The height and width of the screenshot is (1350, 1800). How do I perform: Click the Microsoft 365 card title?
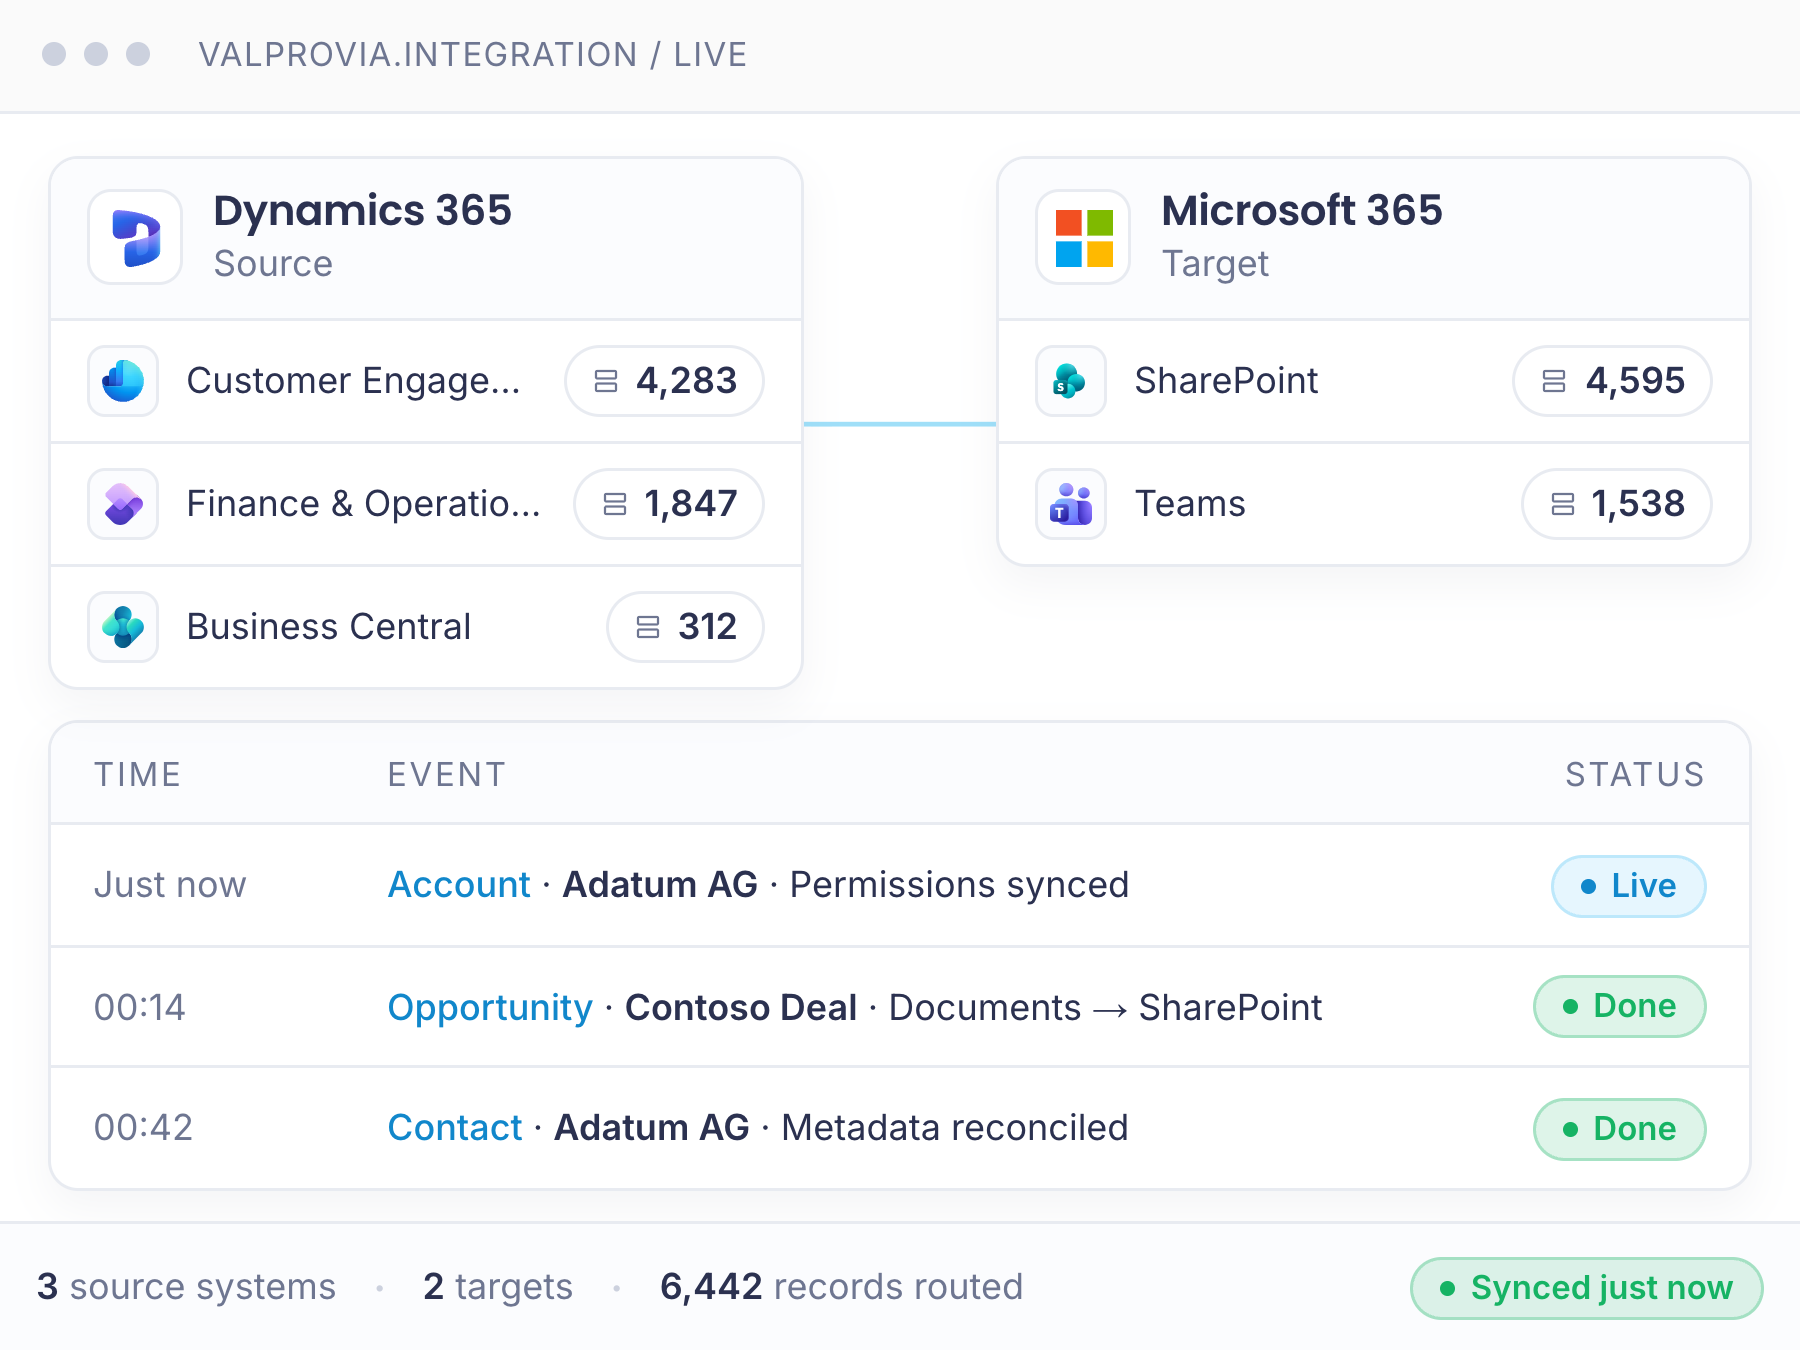[x=1302, y=211]
